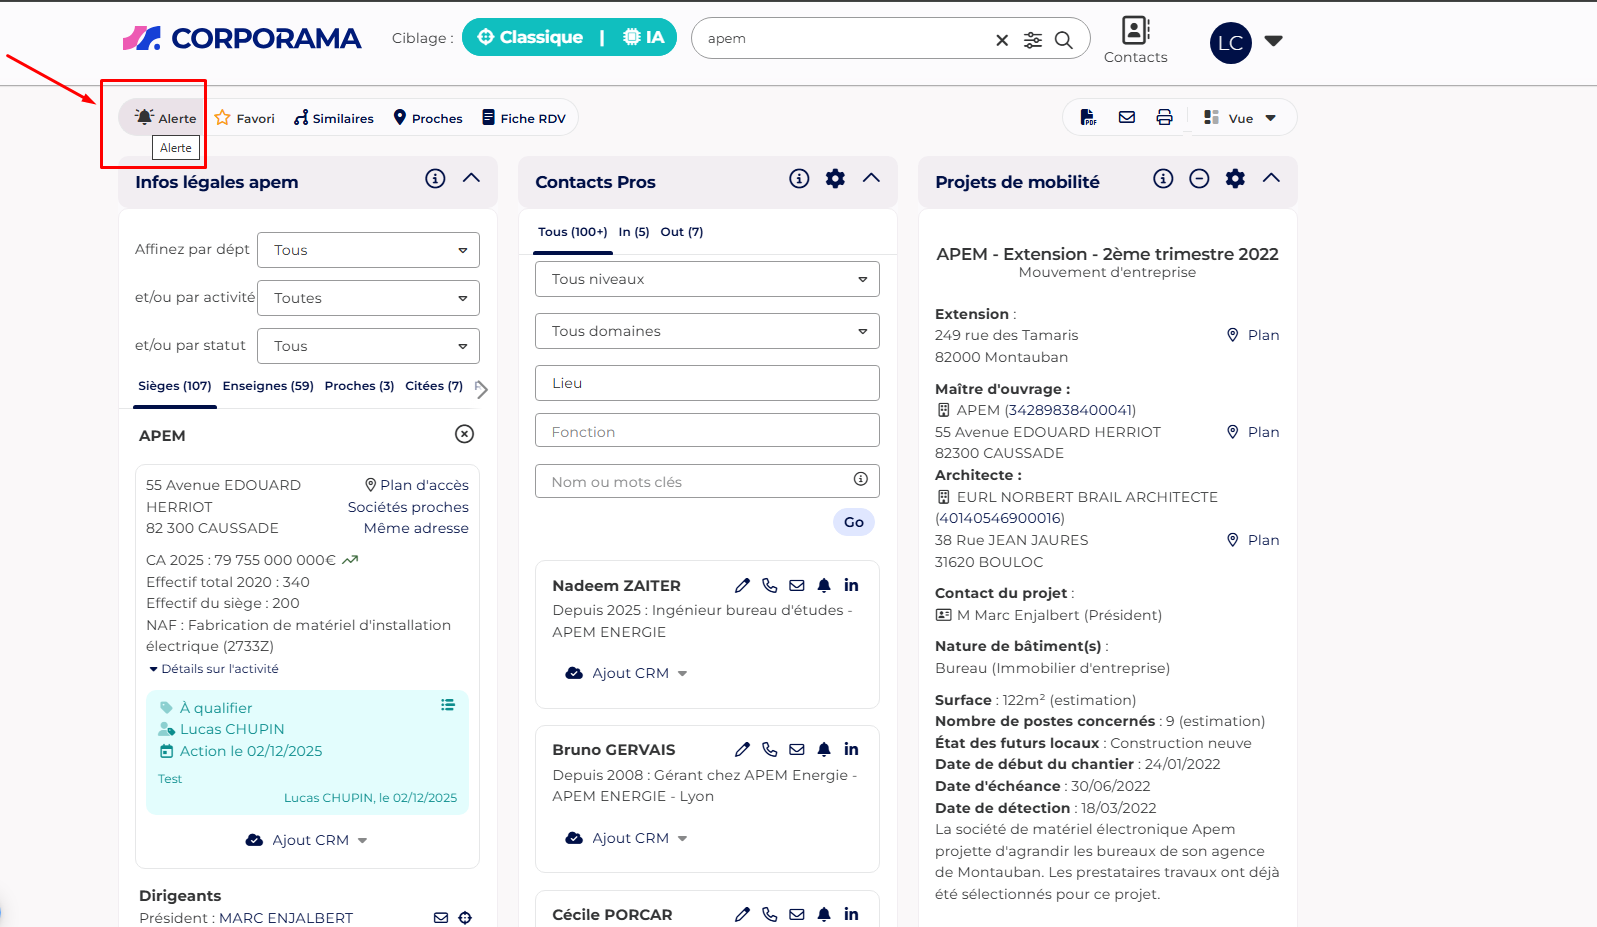The height and width of the screenshot is (927, 1597).
Task: Switch to Enseignes (59) tab
Action: tap(268, 386)
